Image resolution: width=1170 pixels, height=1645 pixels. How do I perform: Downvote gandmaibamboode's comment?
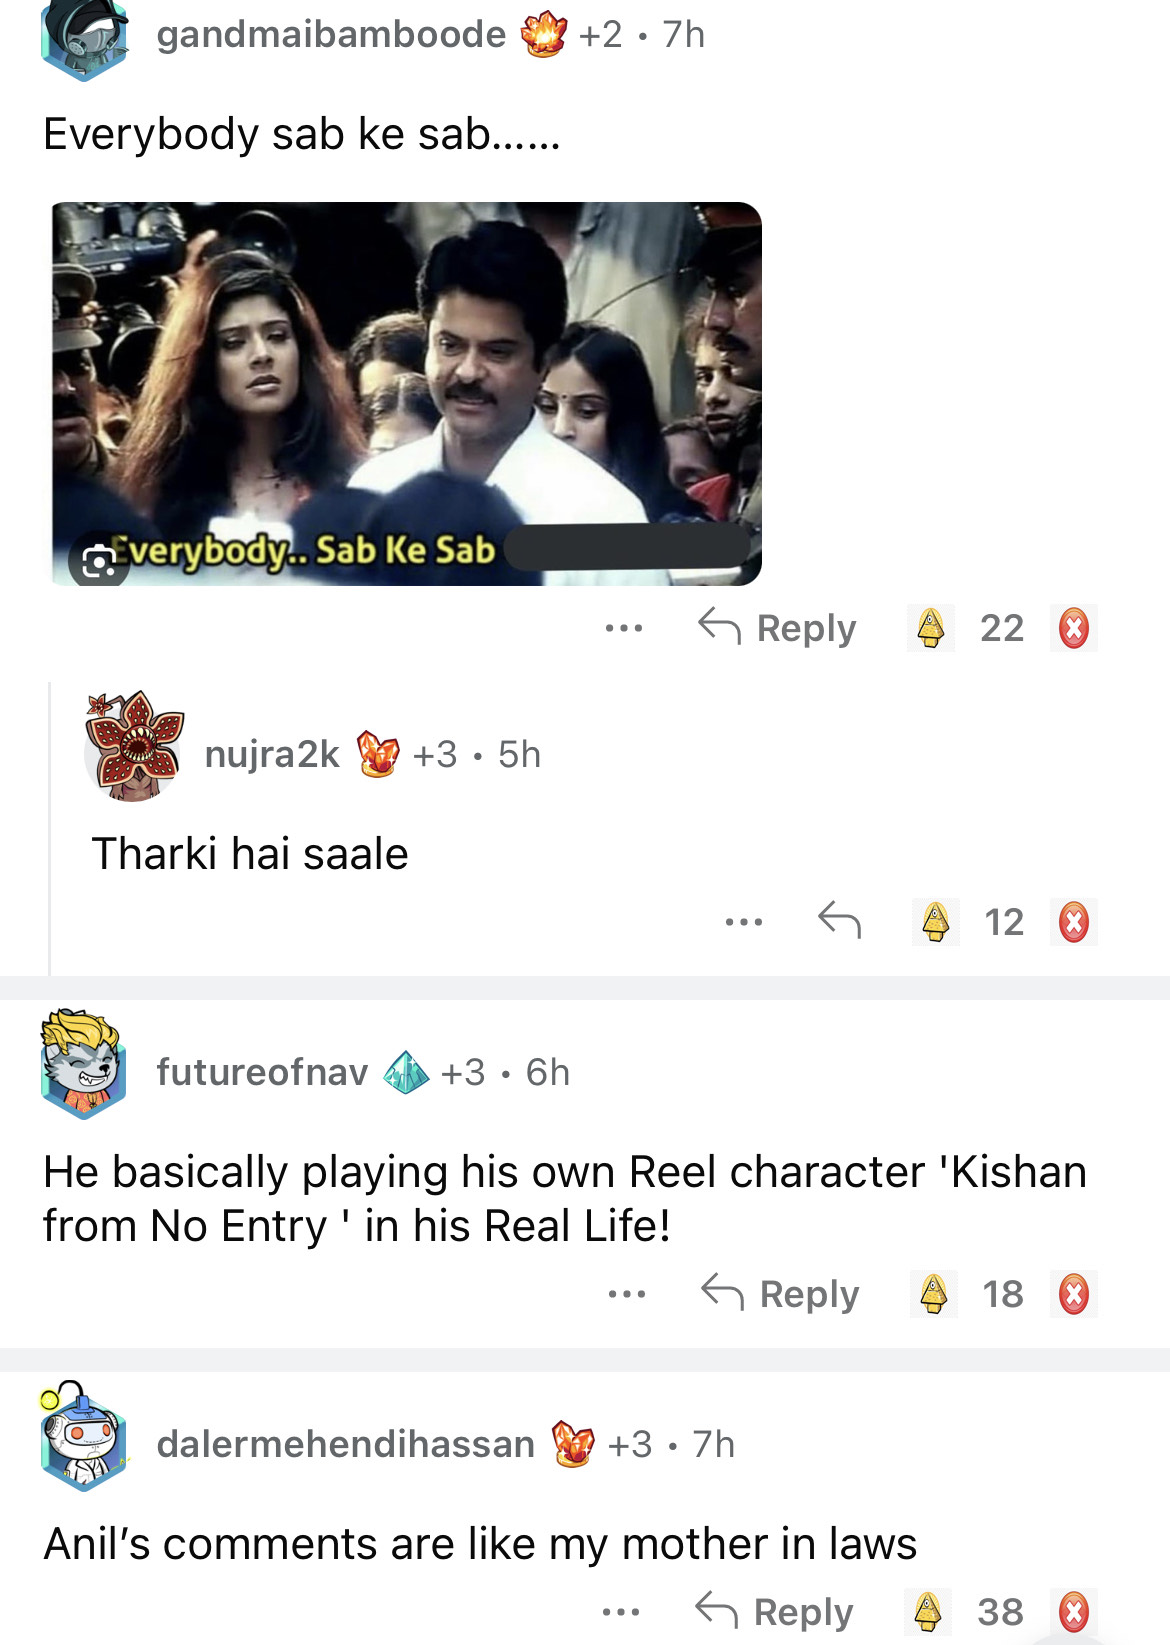(1073, 628)
